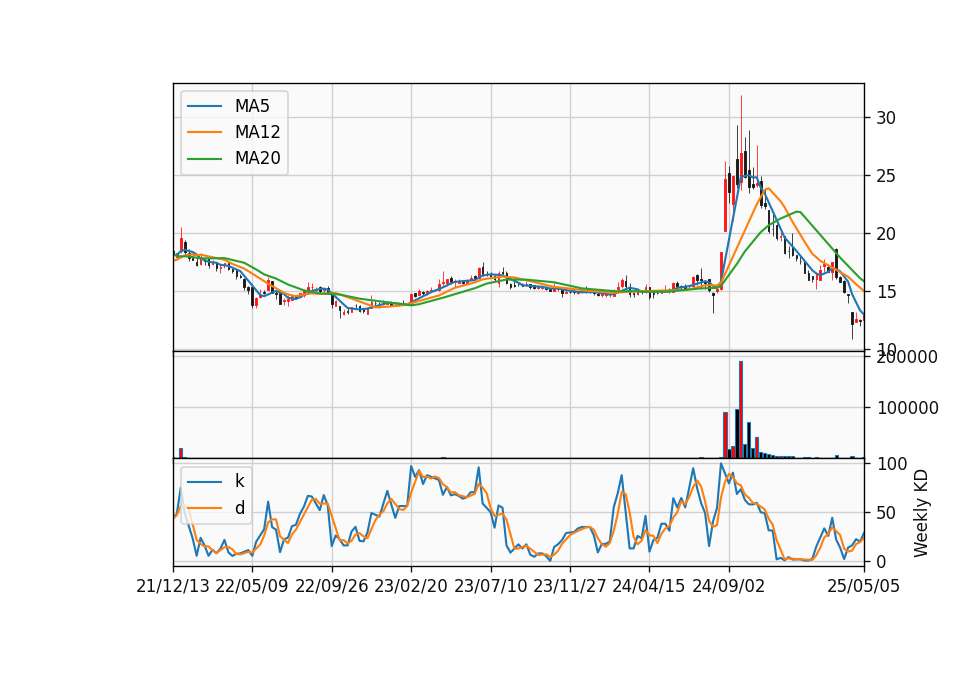Click the MA5 legend label
960x690 pixels.
pyautogui.click(x=252, y=106)
